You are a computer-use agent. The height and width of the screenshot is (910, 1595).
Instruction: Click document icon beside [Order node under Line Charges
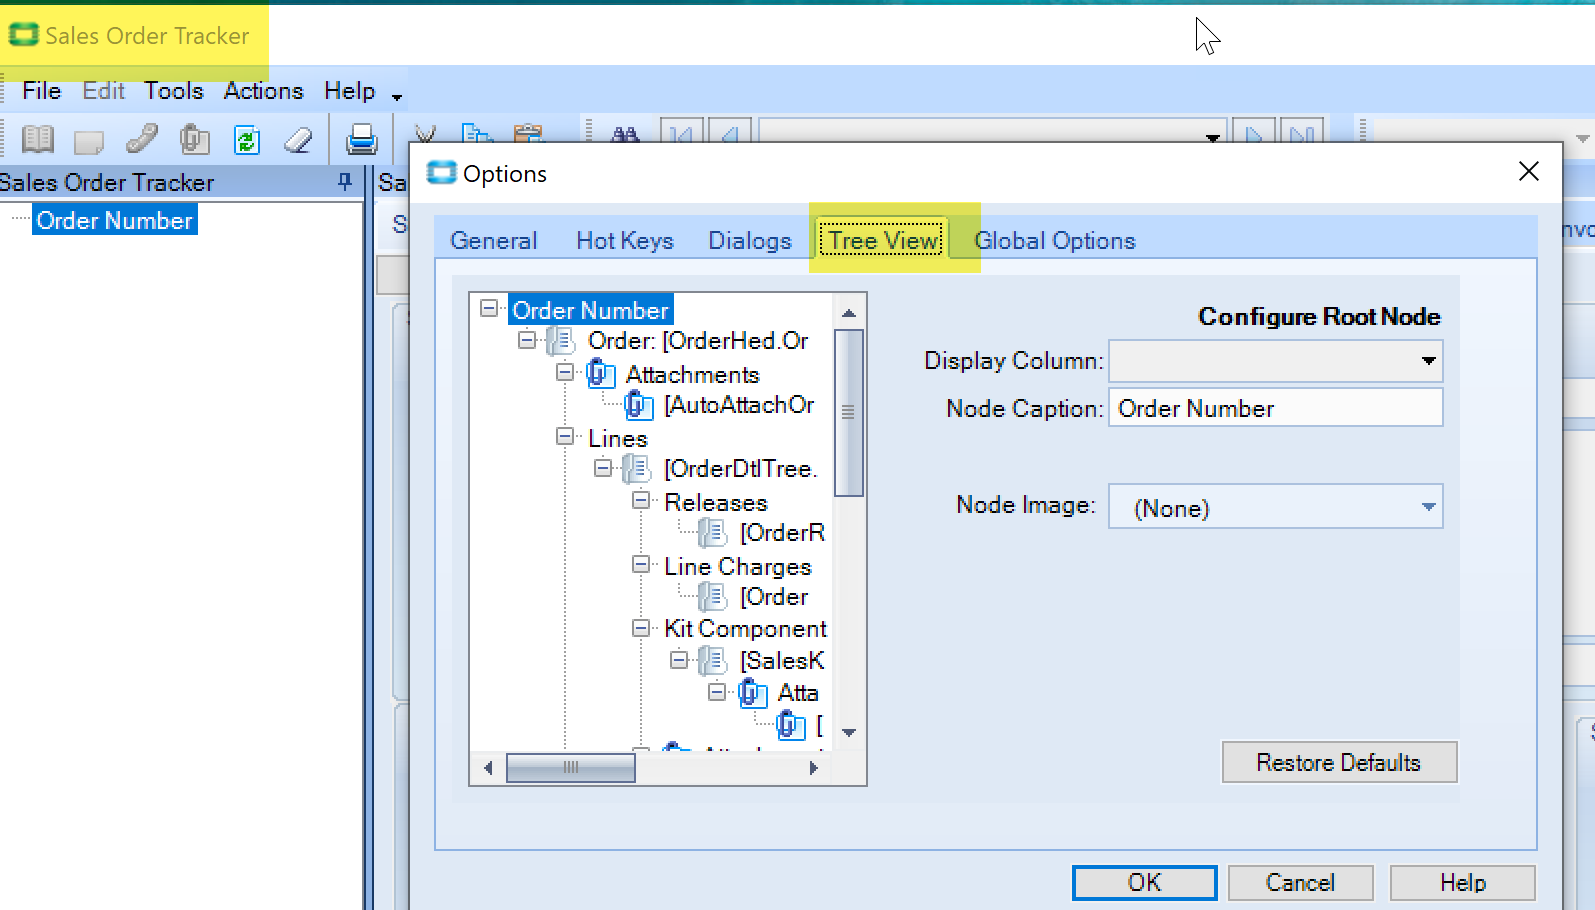point(712,597)
